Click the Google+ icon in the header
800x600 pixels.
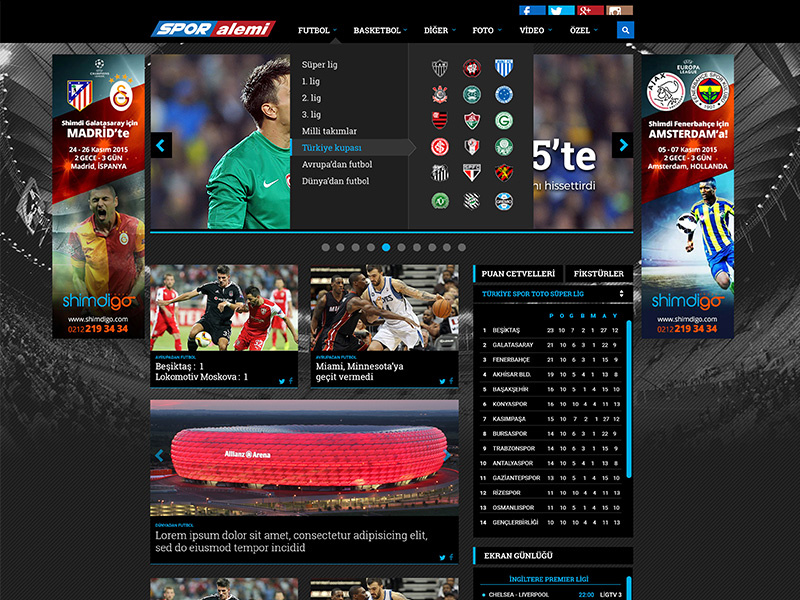coord(590,10)
